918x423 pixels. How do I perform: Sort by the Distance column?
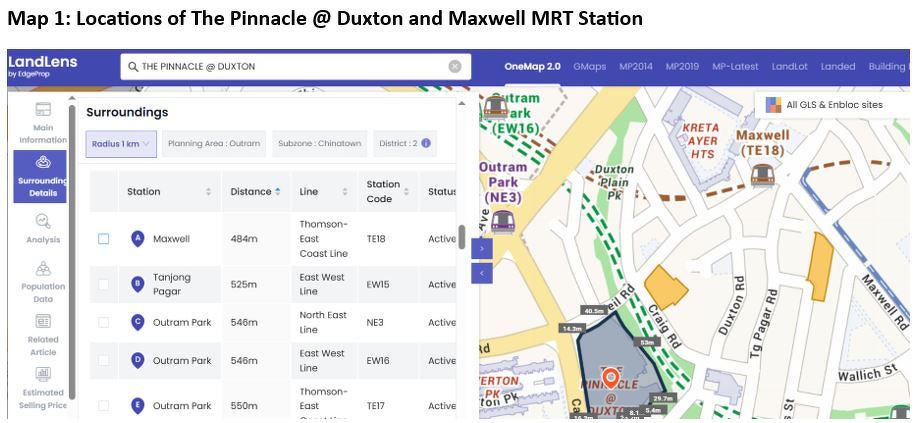tap(255, 192)
